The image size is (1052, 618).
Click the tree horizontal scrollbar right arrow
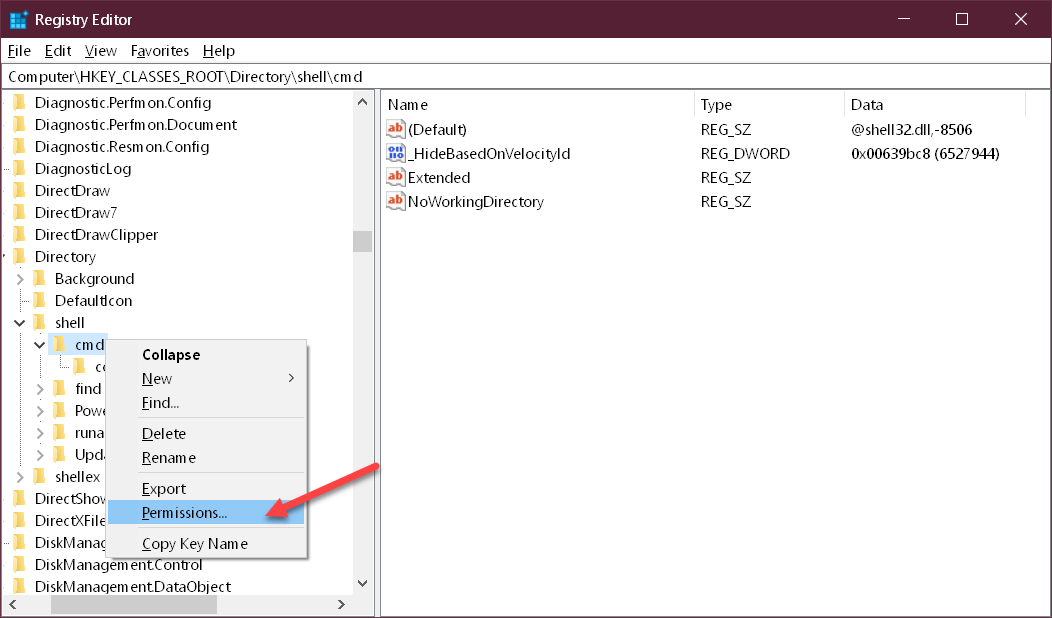341,605
